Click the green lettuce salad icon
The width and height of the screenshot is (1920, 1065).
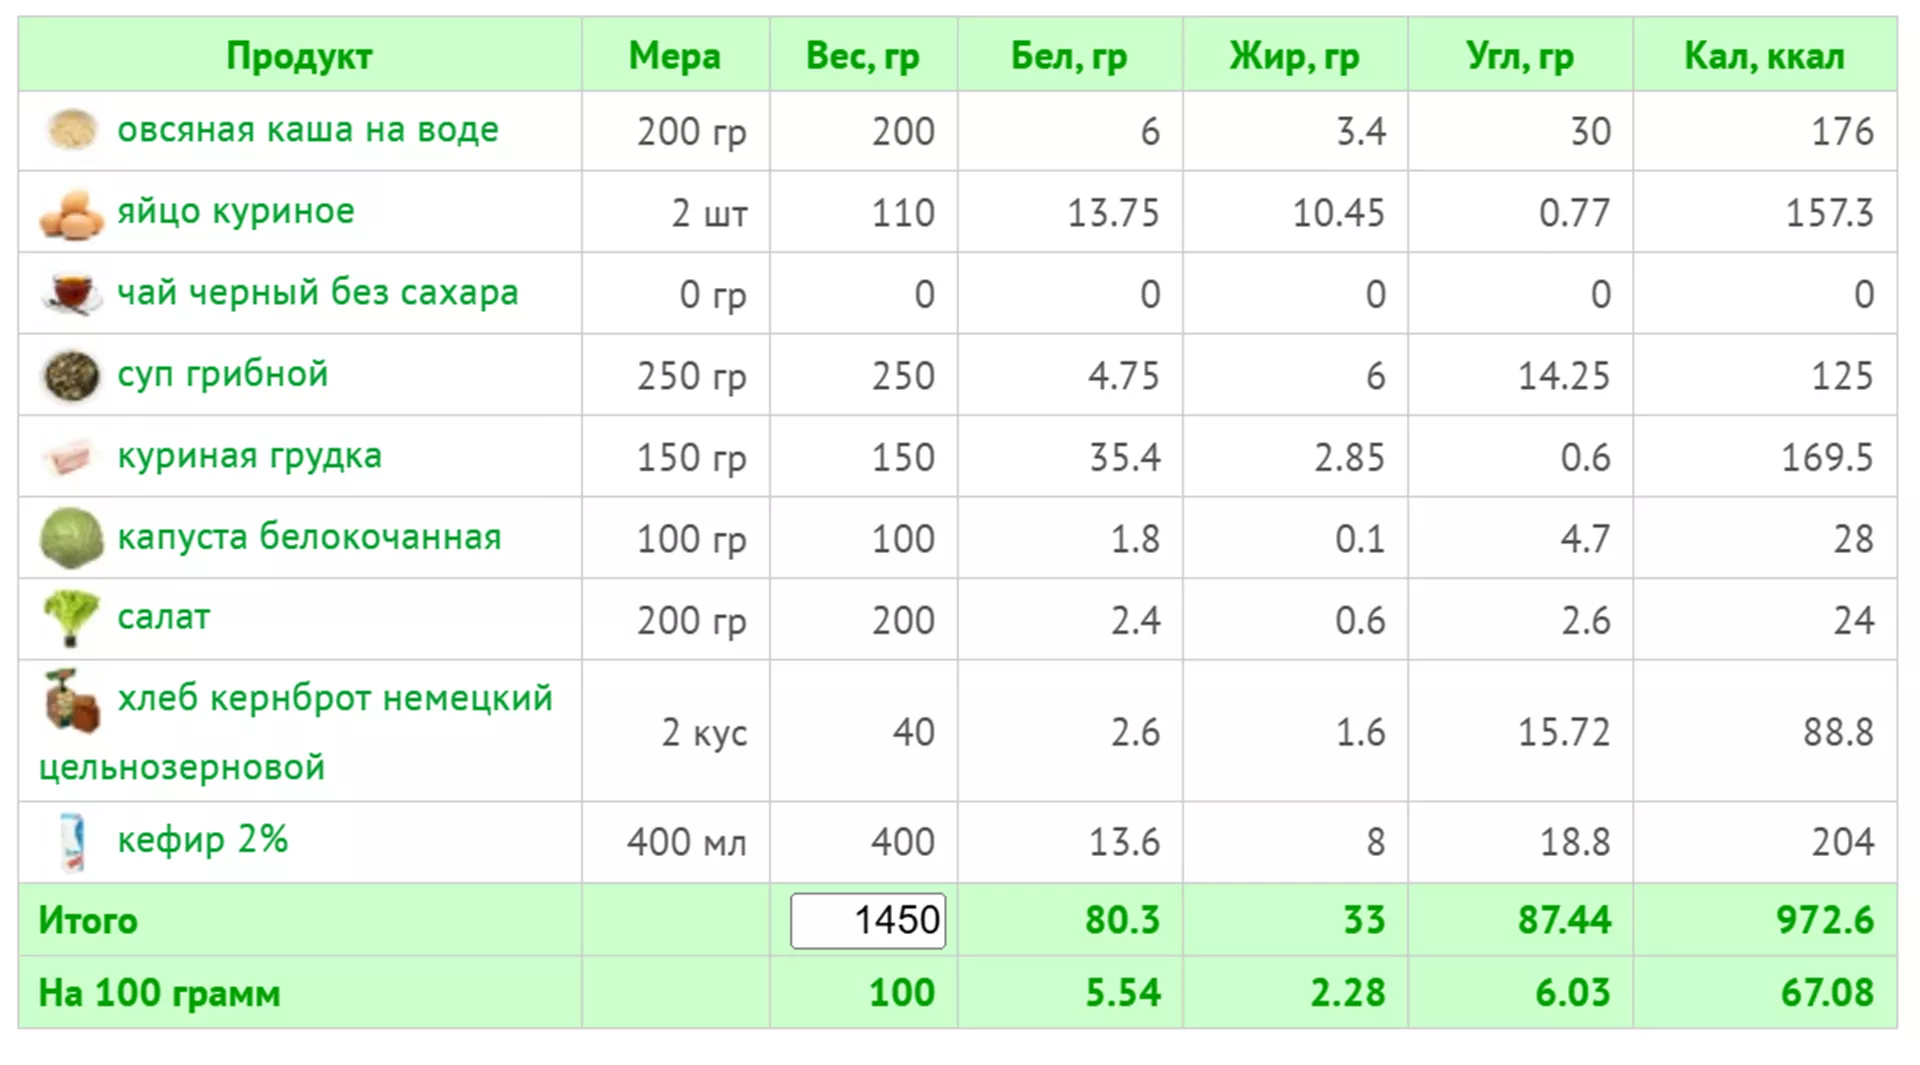(x=71, y=618)
